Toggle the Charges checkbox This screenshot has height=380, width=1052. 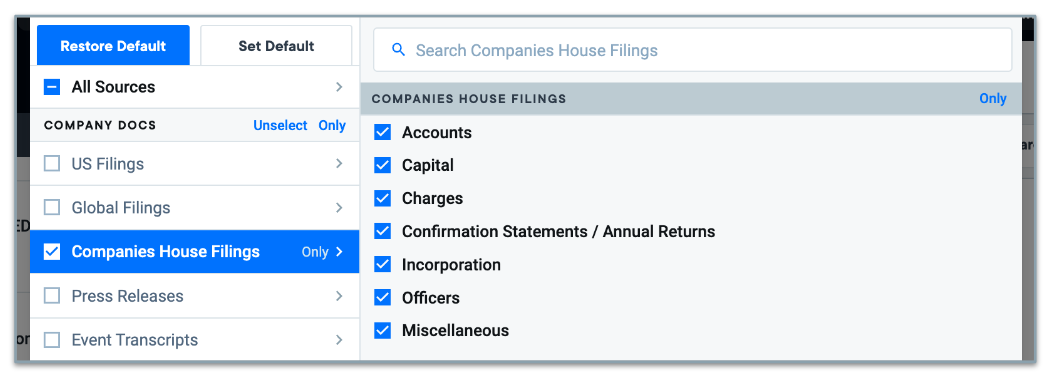tap(382, 199)
